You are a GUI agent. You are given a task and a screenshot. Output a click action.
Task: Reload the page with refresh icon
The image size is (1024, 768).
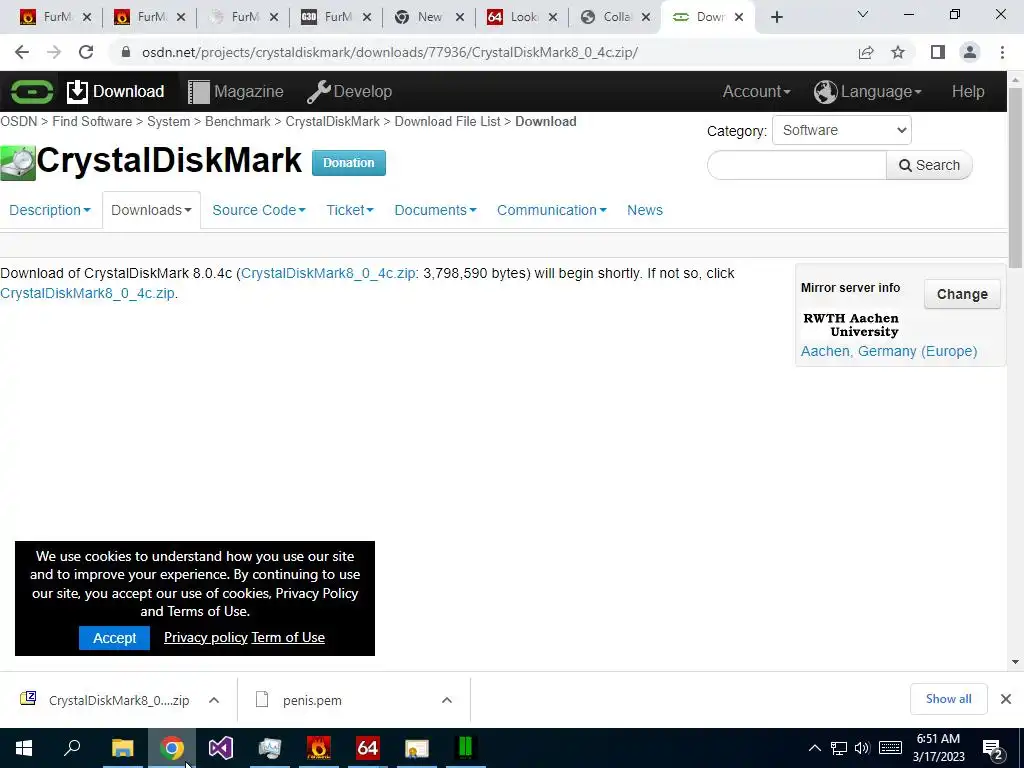coord(86,52)
